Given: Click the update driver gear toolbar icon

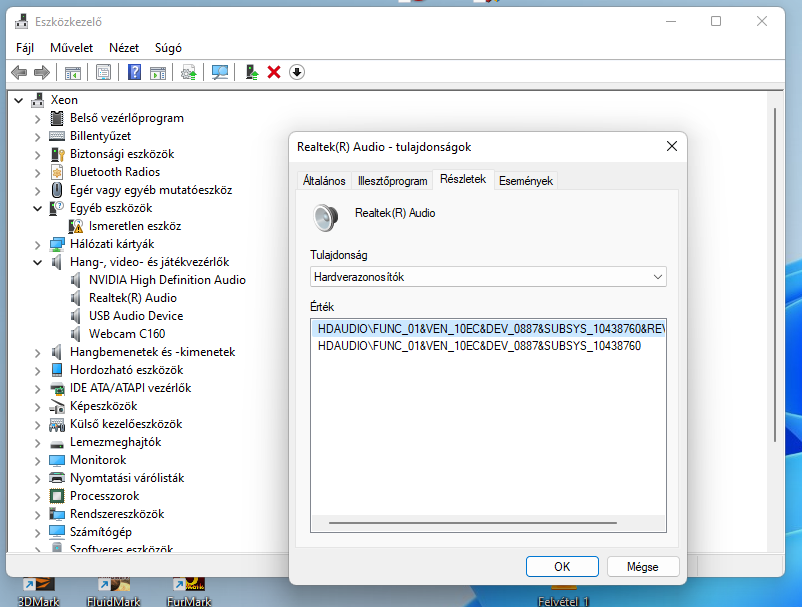Looking at the screenshot, I should [189, 73].
